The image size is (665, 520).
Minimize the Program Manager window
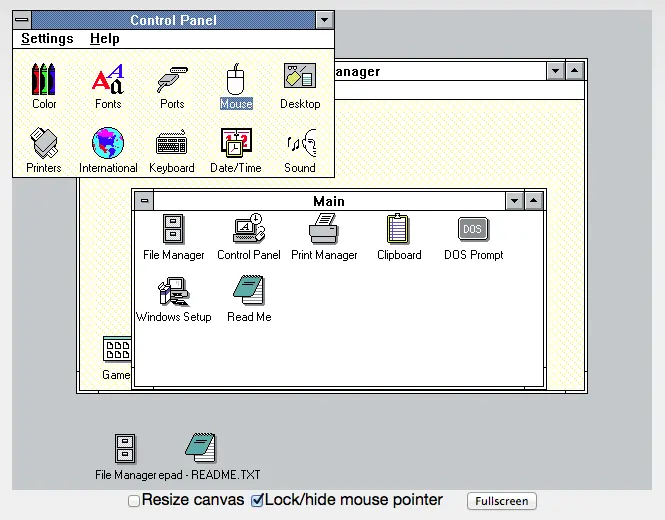coord(555,71)
